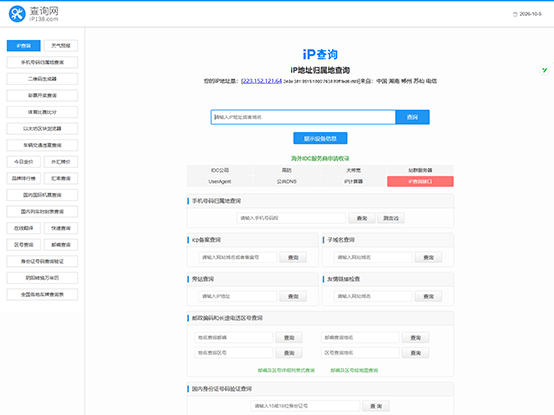Open 外汇牌价 in the sidebar
The width and height of the screenshot is (554, 415).
click(x=61, y=162)
